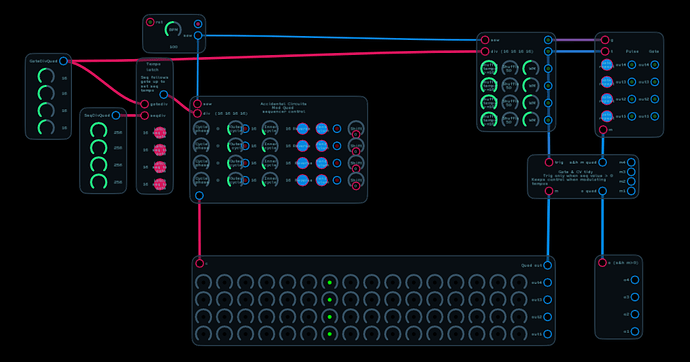Click the m input on Pulse/Gate module
The width and height of the screenshot is (690, 362).
(603, 129)
